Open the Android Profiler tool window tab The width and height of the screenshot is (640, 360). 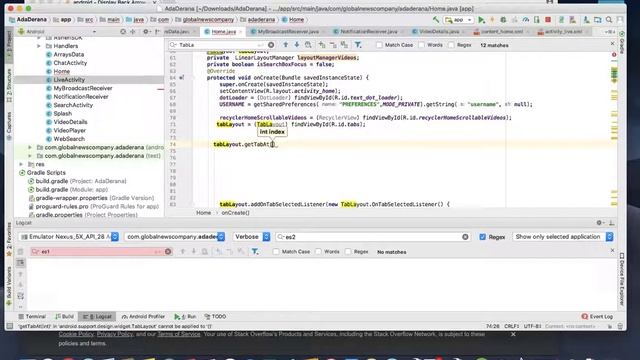coord(143,316)
